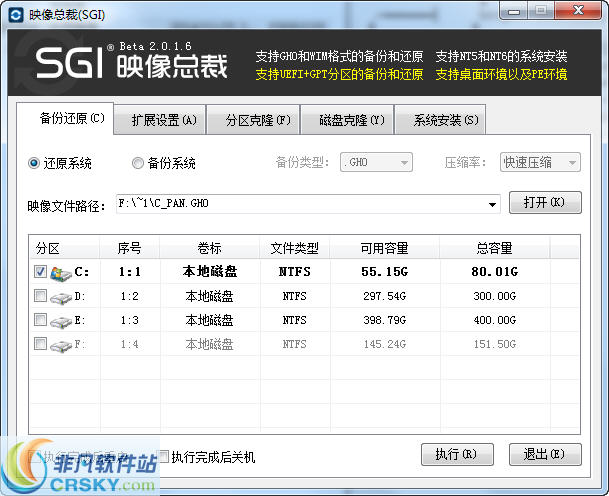Viewport: 609px width, 496px height.
Task: Click the 151.50G cell in F: row
Action: tap(494, 344)
